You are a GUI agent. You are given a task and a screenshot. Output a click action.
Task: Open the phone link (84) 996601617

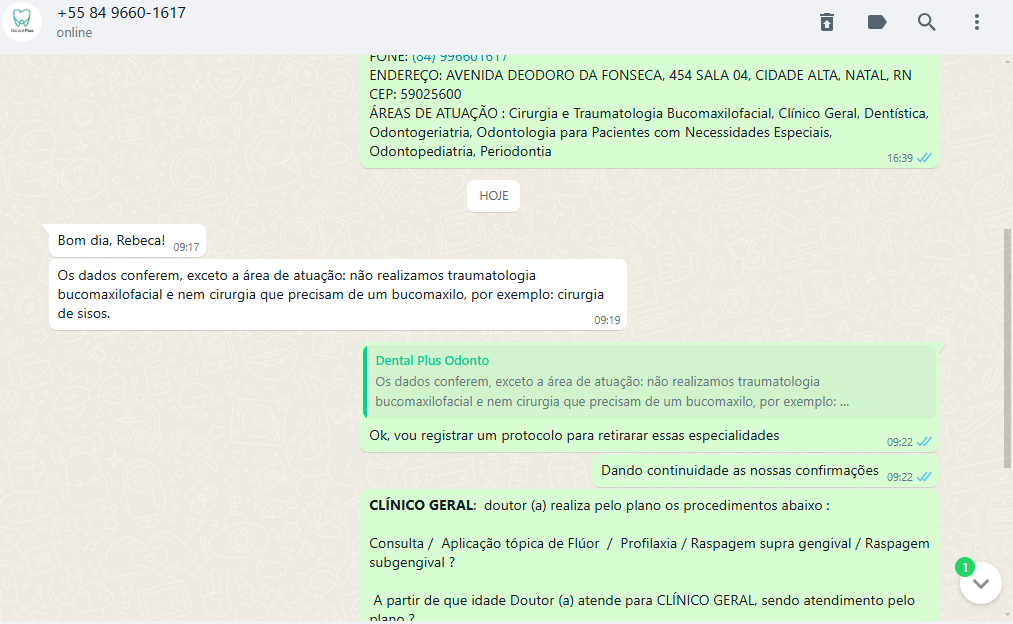[x=459, y=57]
